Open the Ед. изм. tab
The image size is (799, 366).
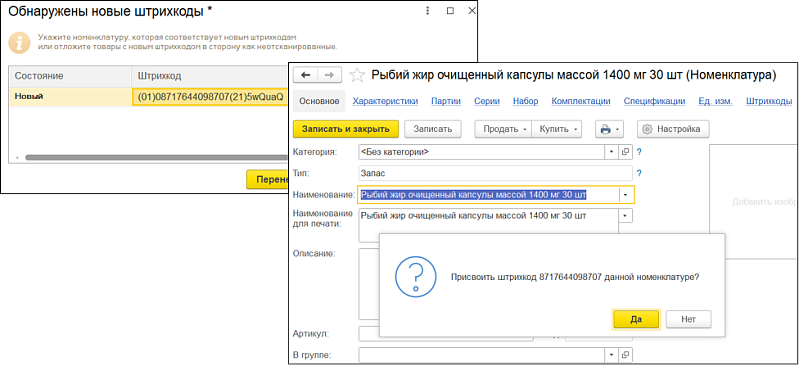click(x=715, y=101)
